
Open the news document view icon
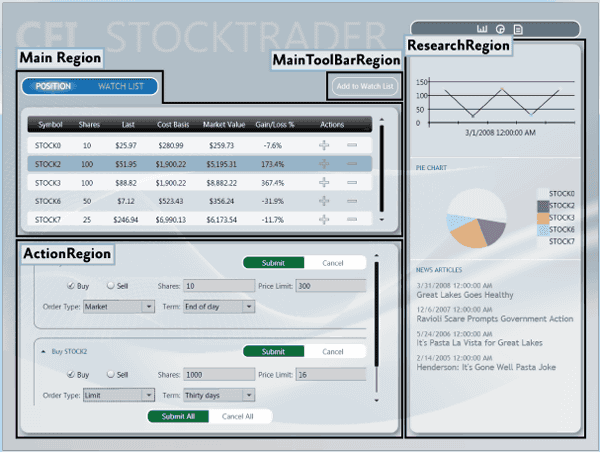tap(518, 29)
